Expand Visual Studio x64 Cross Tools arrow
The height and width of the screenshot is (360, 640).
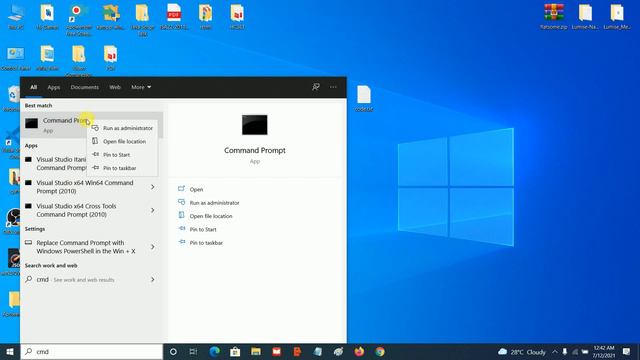[x=153, y=210]
